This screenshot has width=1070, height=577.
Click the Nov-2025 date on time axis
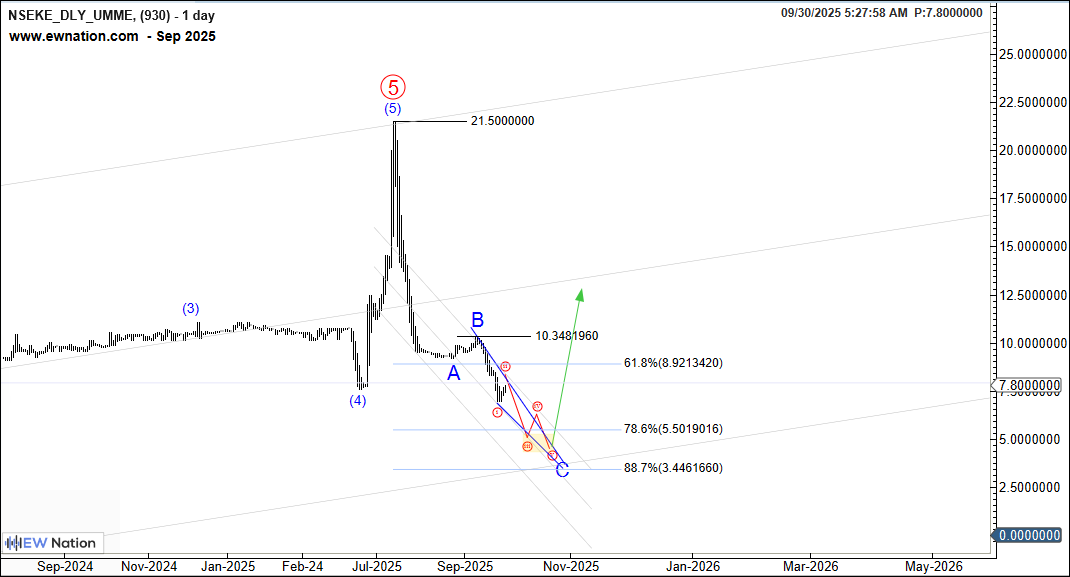click(571, 566)
